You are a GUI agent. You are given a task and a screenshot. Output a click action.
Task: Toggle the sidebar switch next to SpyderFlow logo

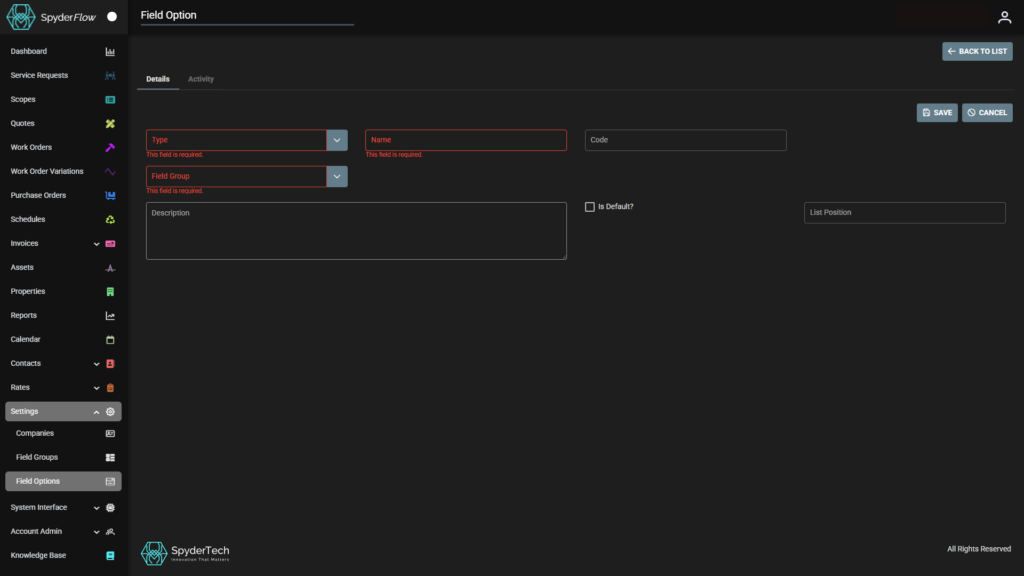click(112, 17)
